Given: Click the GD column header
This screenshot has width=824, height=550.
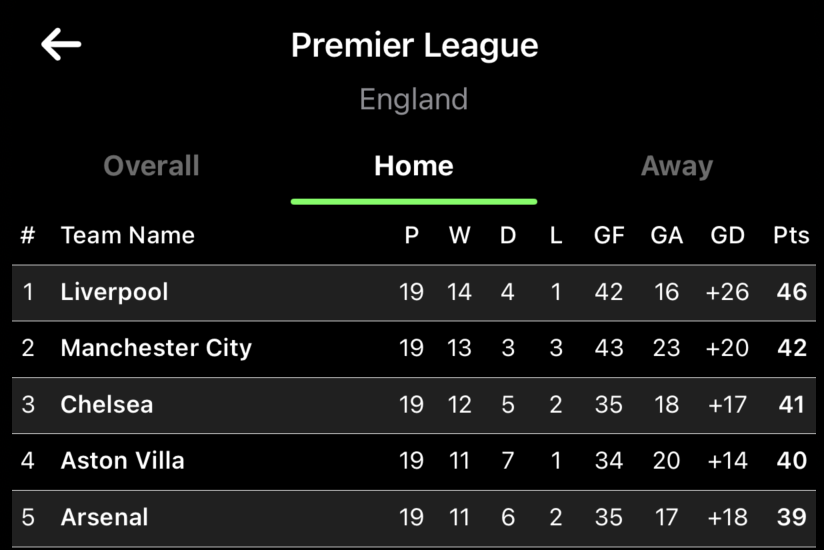Looking at the screenshot, I should point(727,236).
